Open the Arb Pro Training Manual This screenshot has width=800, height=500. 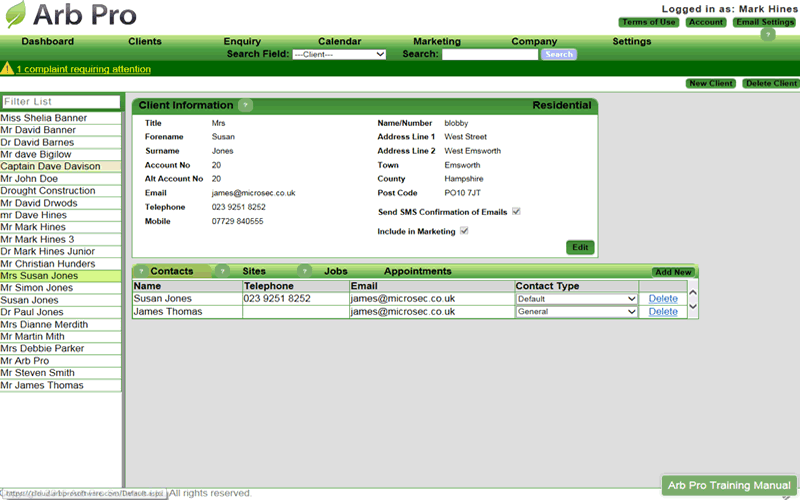pos(729,486)
